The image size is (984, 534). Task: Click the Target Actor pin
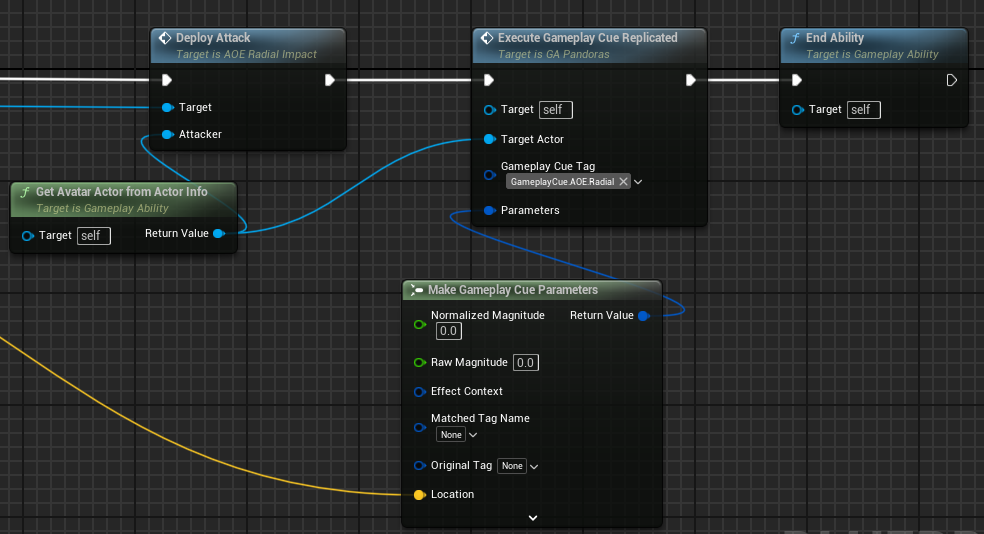[489, 139]
